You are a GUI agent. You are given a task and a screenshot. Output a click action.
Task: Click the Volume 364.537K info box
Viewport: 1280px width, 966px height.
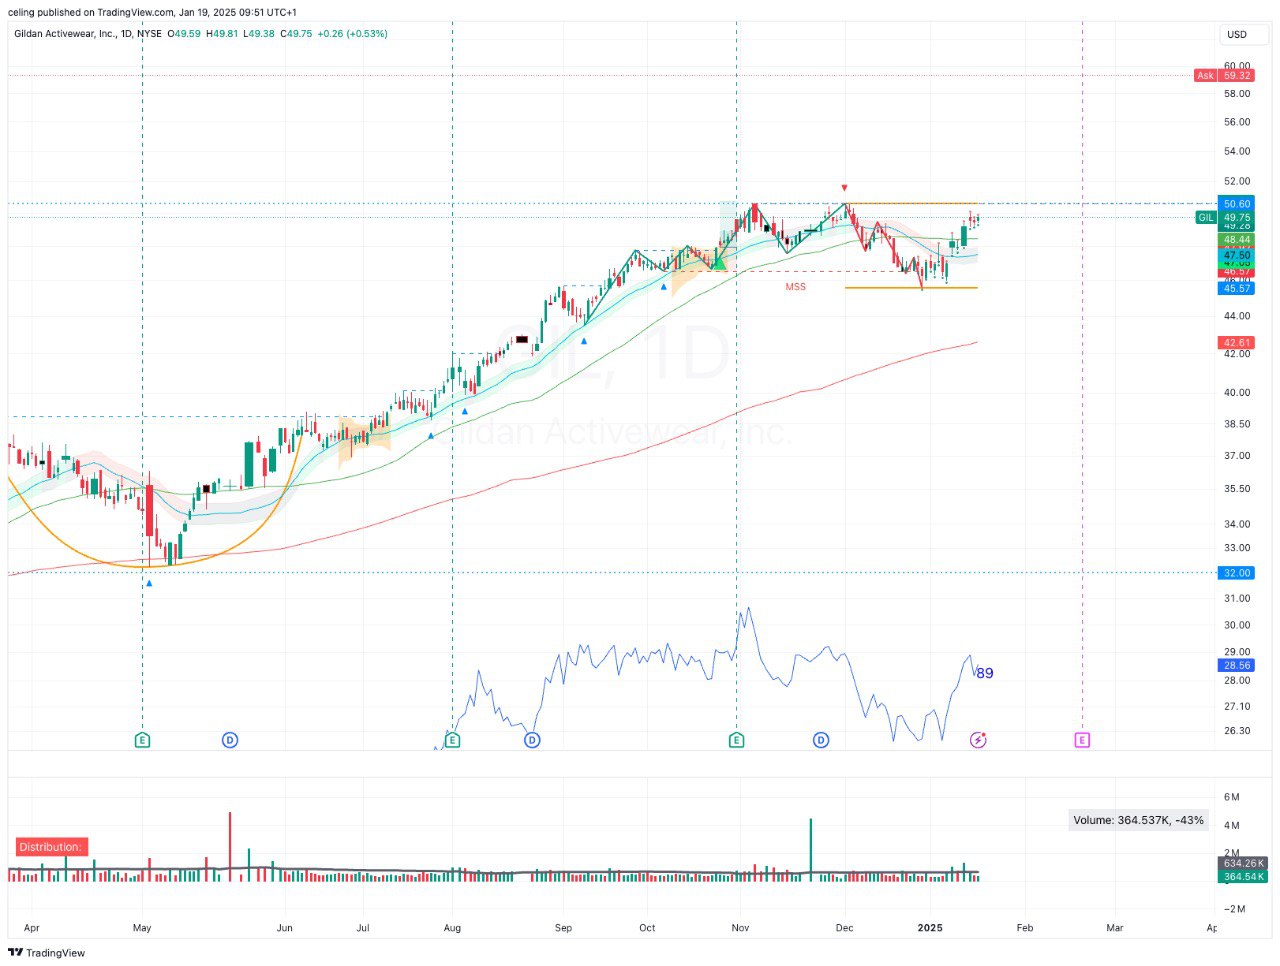click(1138, 820)
